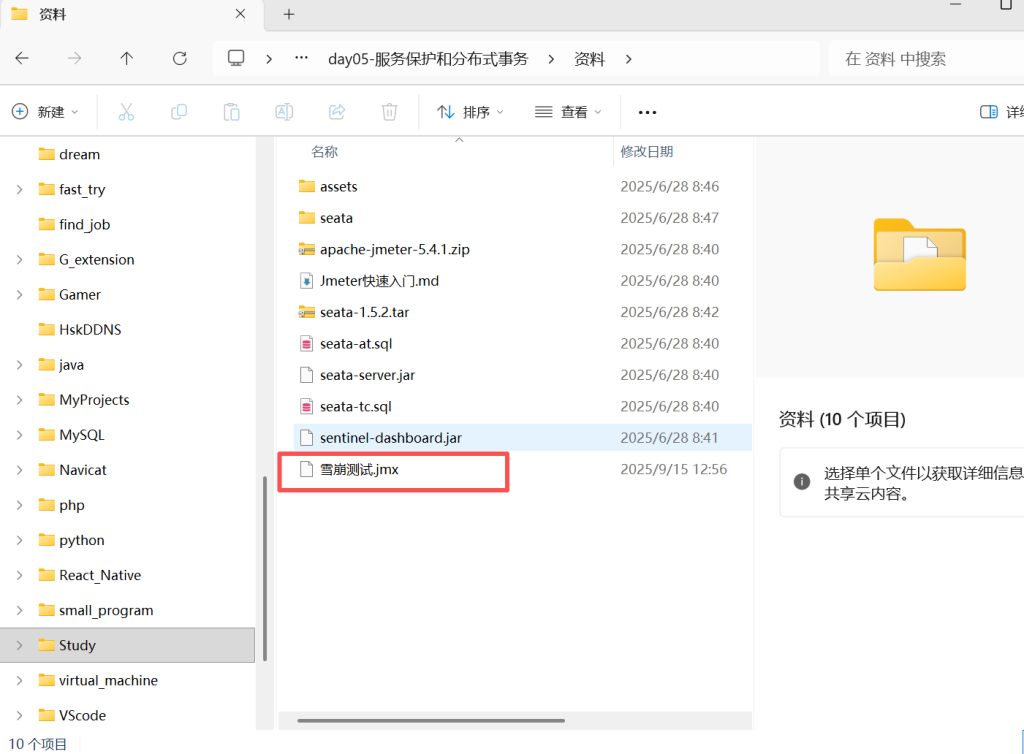
Task: Click the Paste clipboard icon
Action: (x=231, y=112)
